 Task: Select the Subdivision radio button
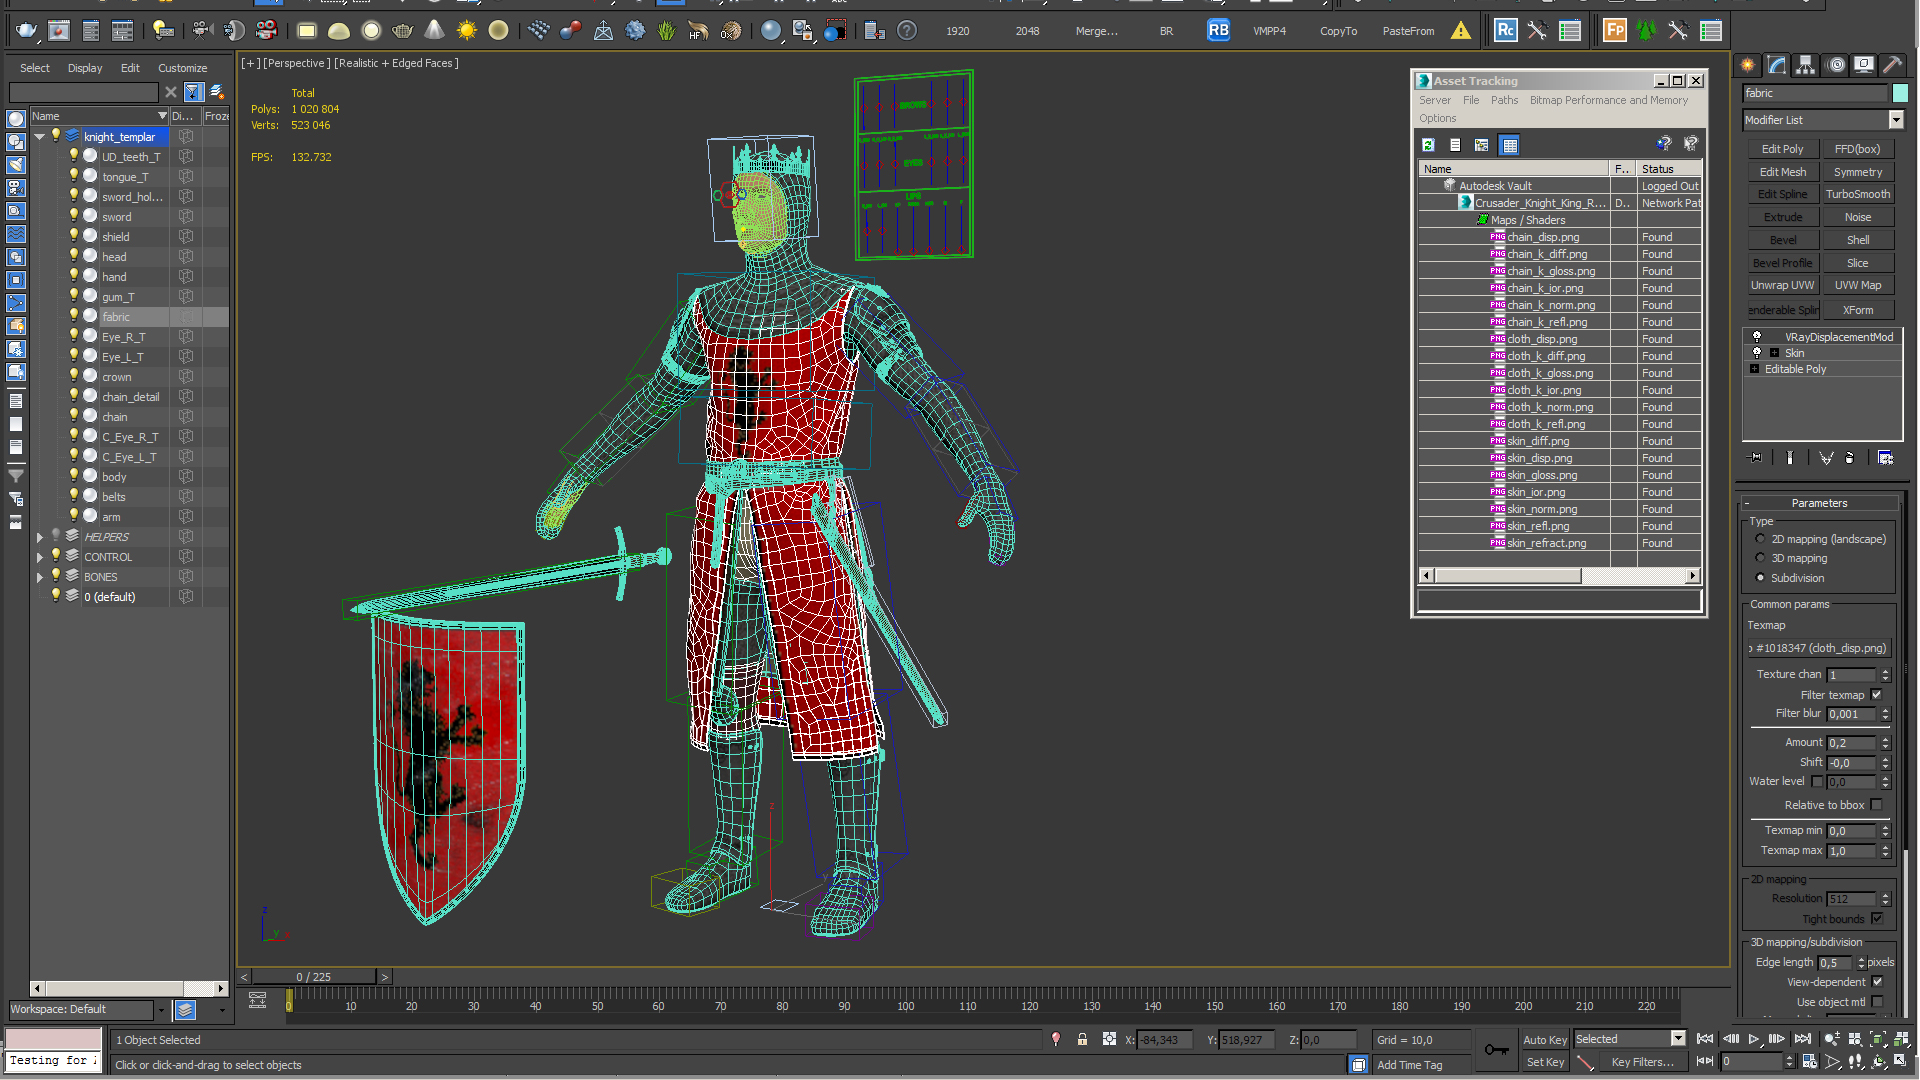coord(1760,578)
